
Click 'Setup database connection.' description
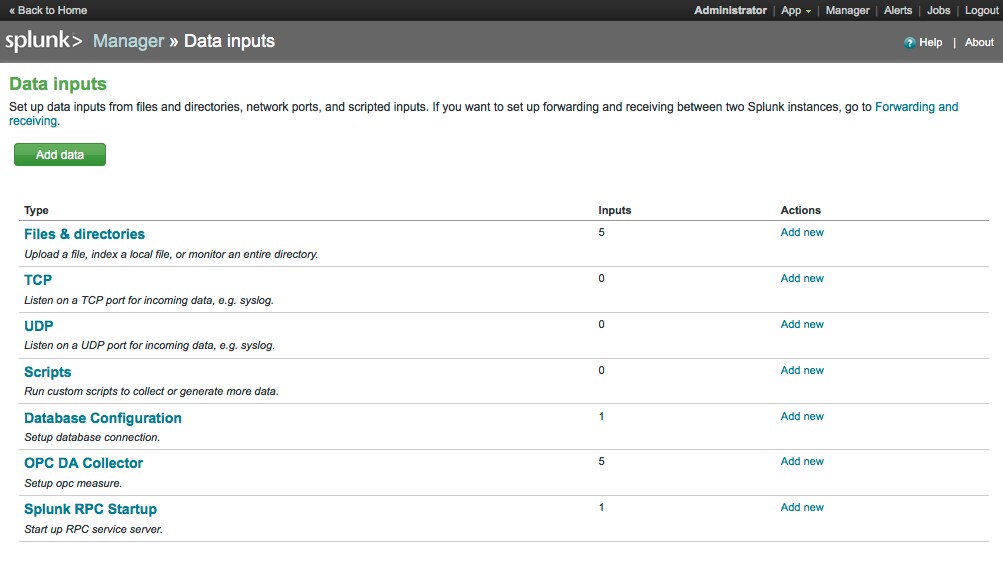(x=92, y=437)
